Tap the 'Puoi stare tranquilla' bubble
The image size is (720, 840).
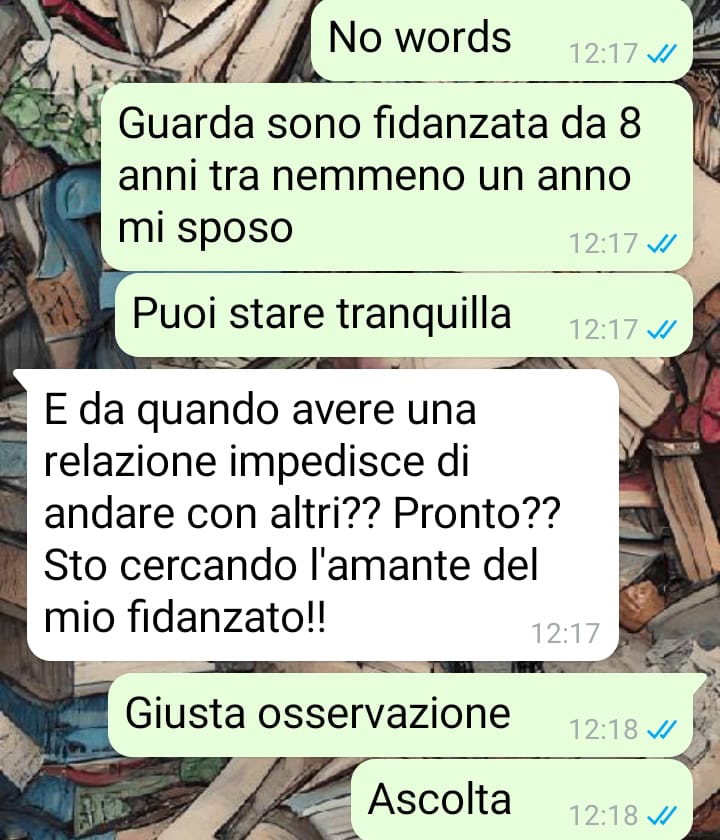pos(403,315)
